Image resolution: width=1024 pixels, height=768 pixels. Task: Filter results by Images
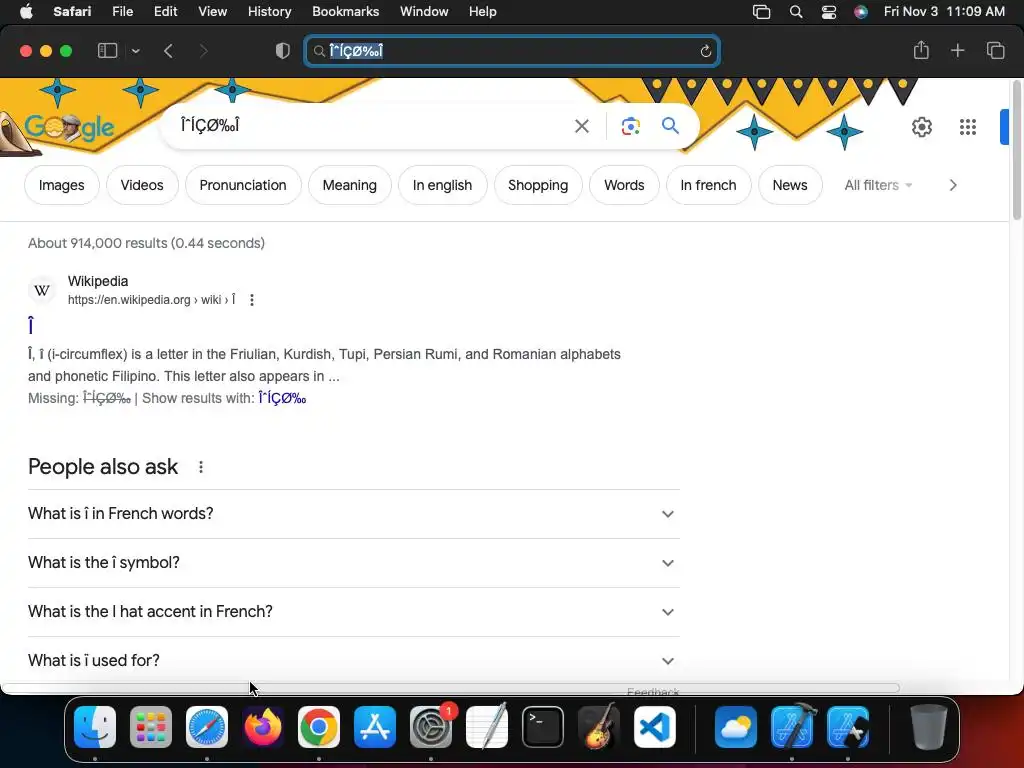pyautogui.click(x=61, y=185)
